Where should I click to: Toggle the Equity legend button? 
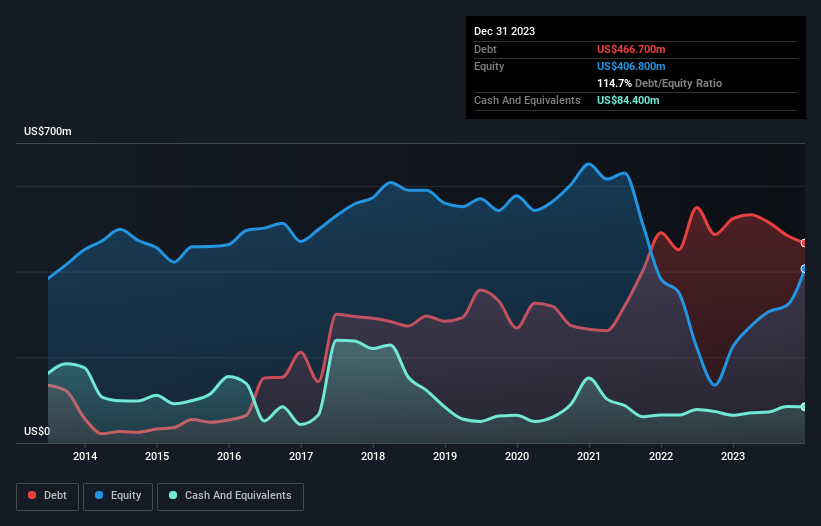pyautogui.click(x=118, y=496)
